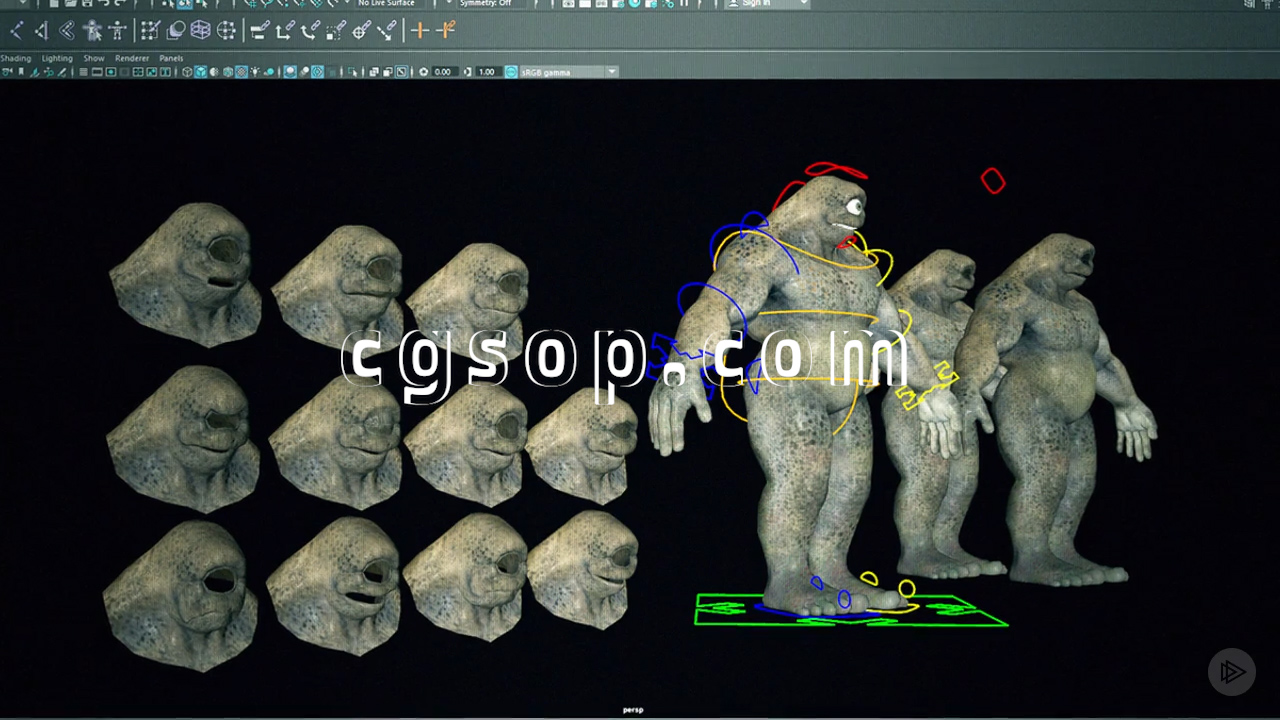Open the sRGB gamma dropdown
The image size is (1280, 720).
[x=568, y=72]
